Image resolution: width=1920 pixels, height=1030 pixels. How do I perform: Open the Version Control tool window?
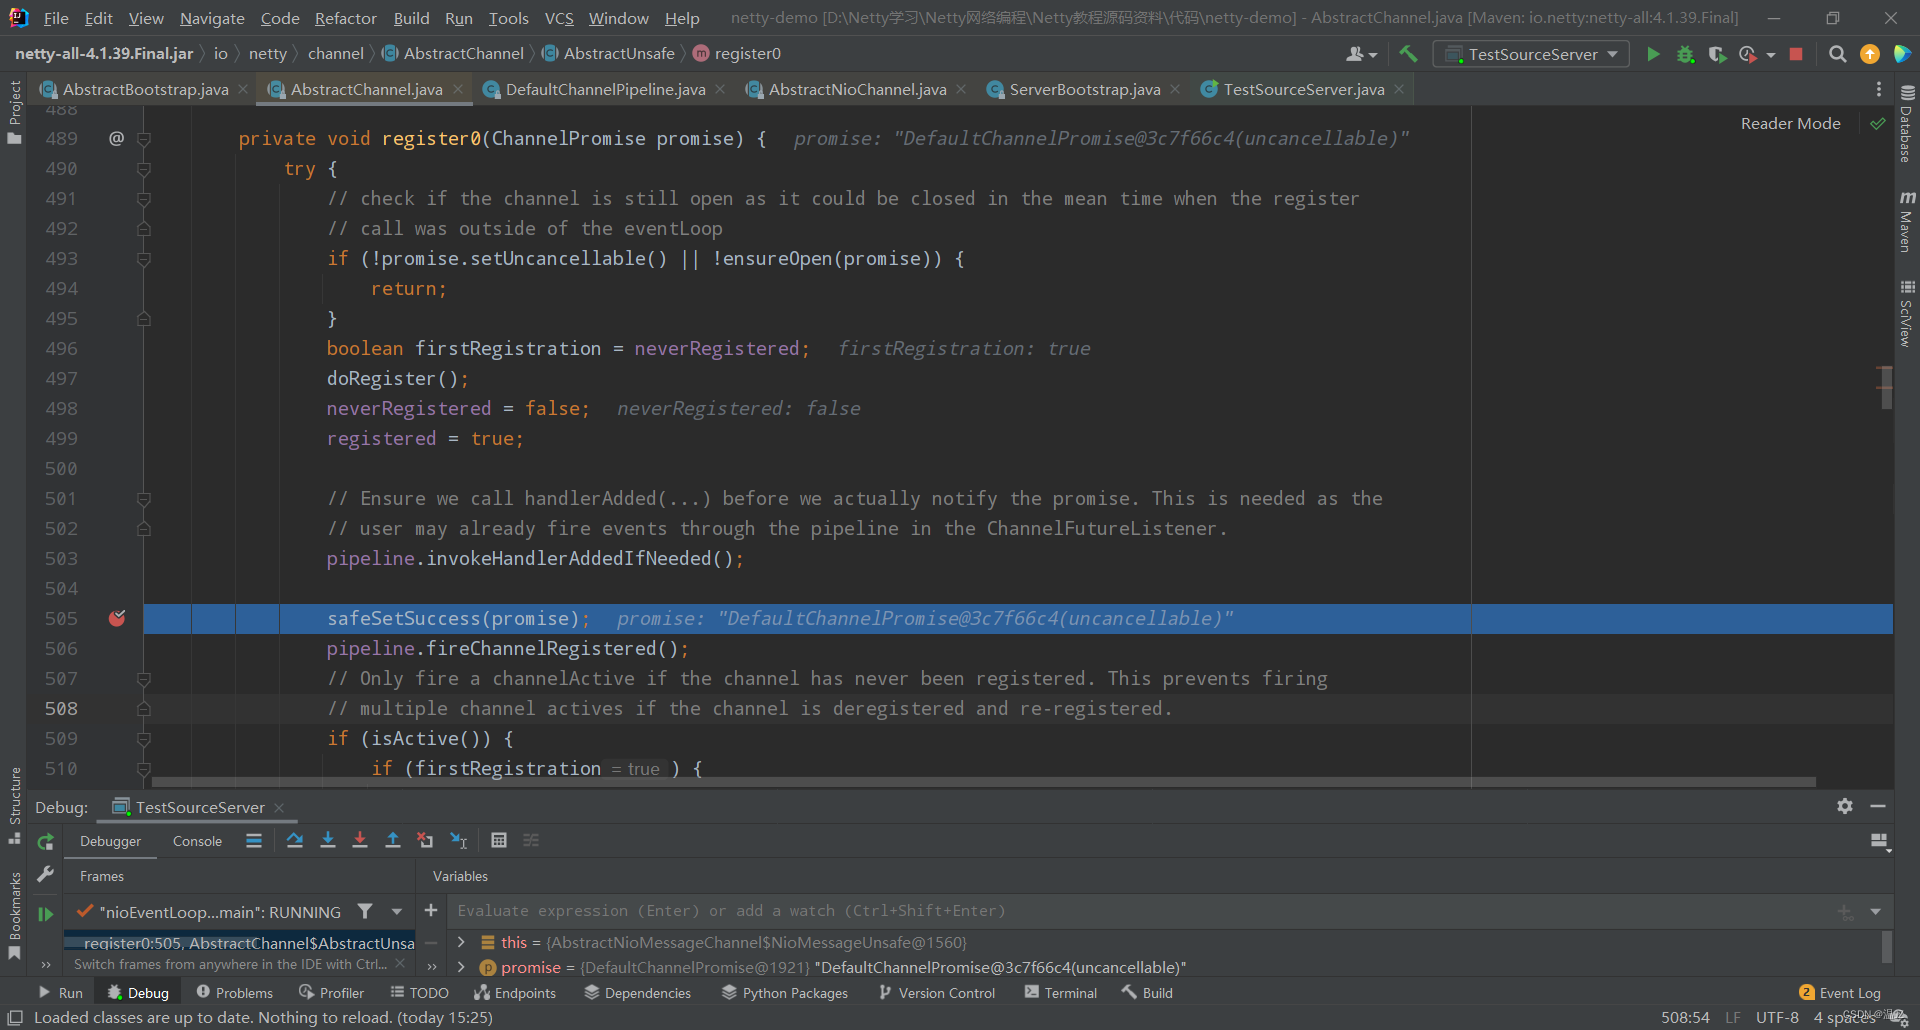click(937, 993)
